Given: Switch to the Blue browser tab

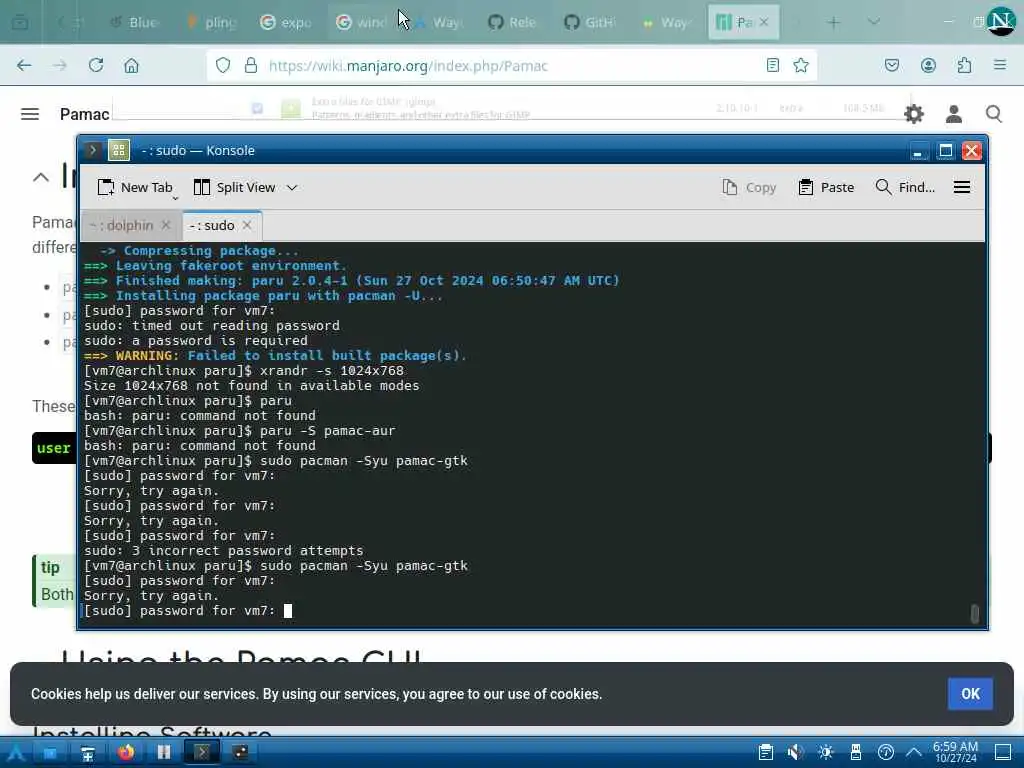Looking at the screenshot, I should [135, 22].
